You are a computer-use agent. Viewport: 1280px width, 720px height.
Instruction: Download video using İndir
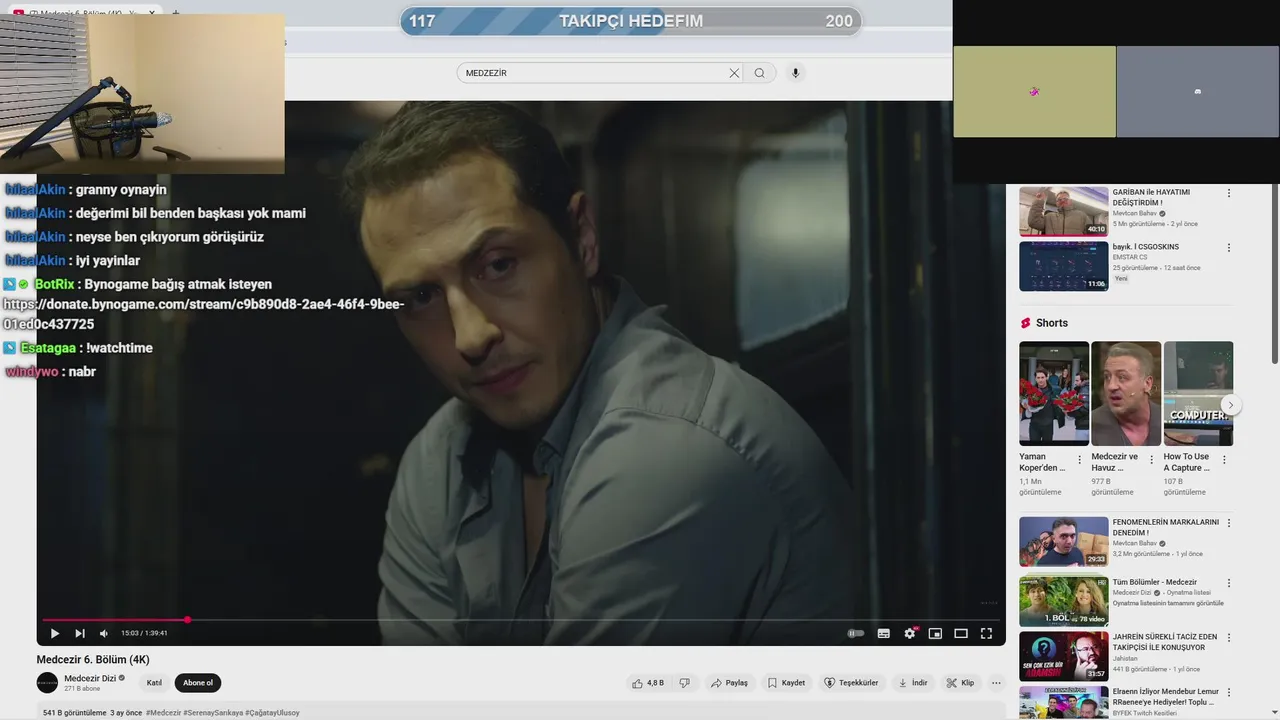click(913, 683)
